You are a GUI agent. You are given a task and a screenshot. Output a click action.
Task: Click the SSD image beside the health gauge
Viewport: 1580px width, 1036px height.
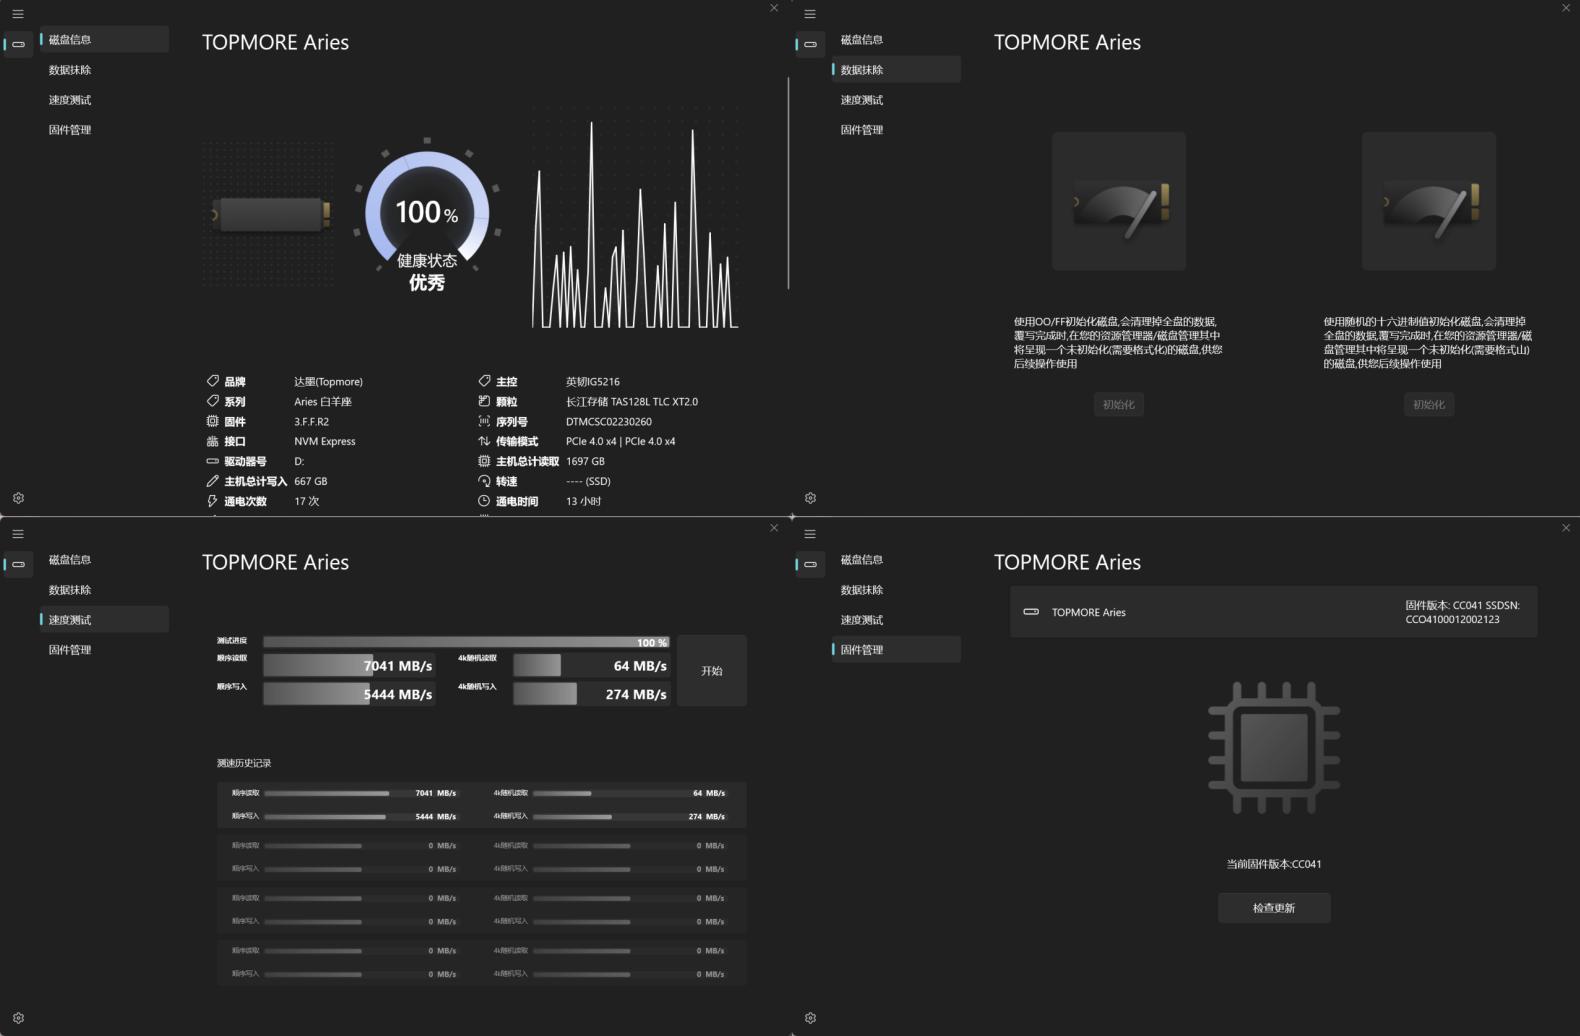point(270,214)
